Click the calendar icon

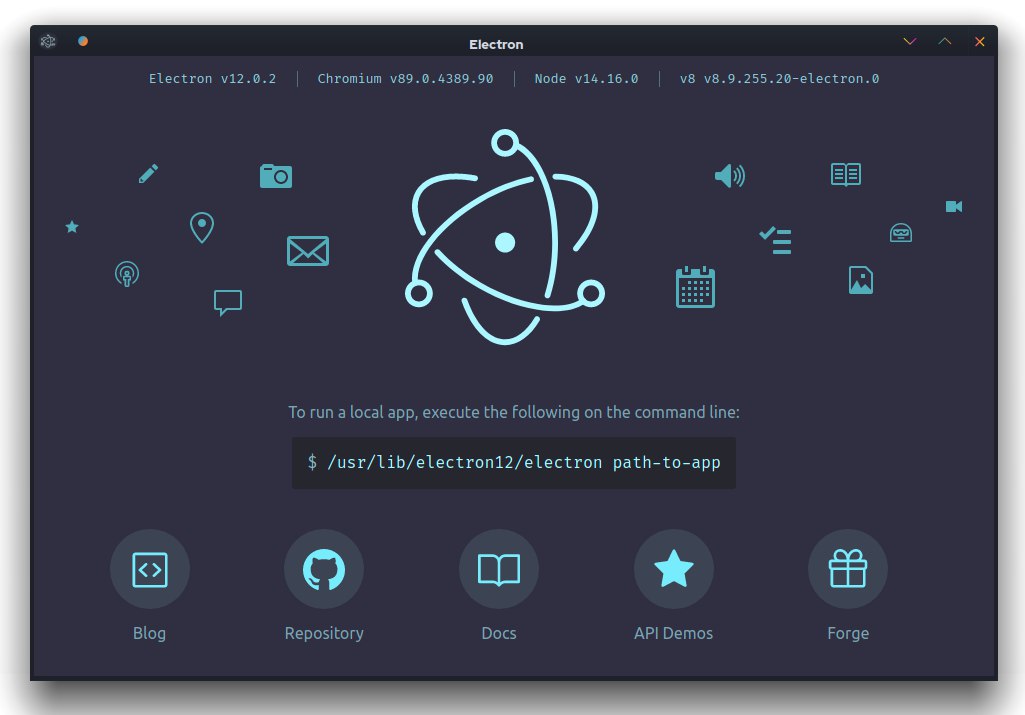[x=696, y=287]
